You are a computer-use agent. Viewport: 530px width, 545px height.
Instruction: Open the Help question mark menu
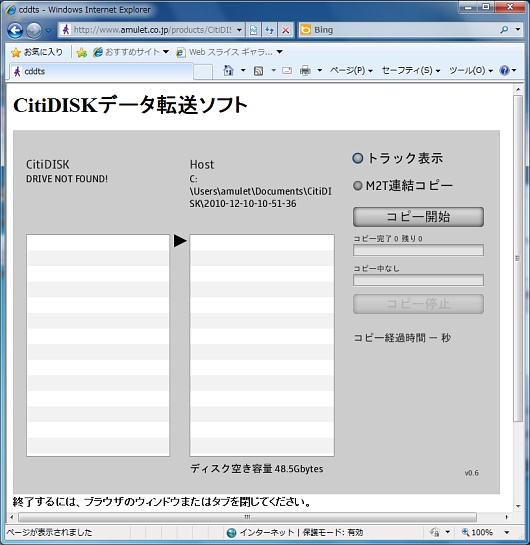pyautogui.click(x=507, y=71)
